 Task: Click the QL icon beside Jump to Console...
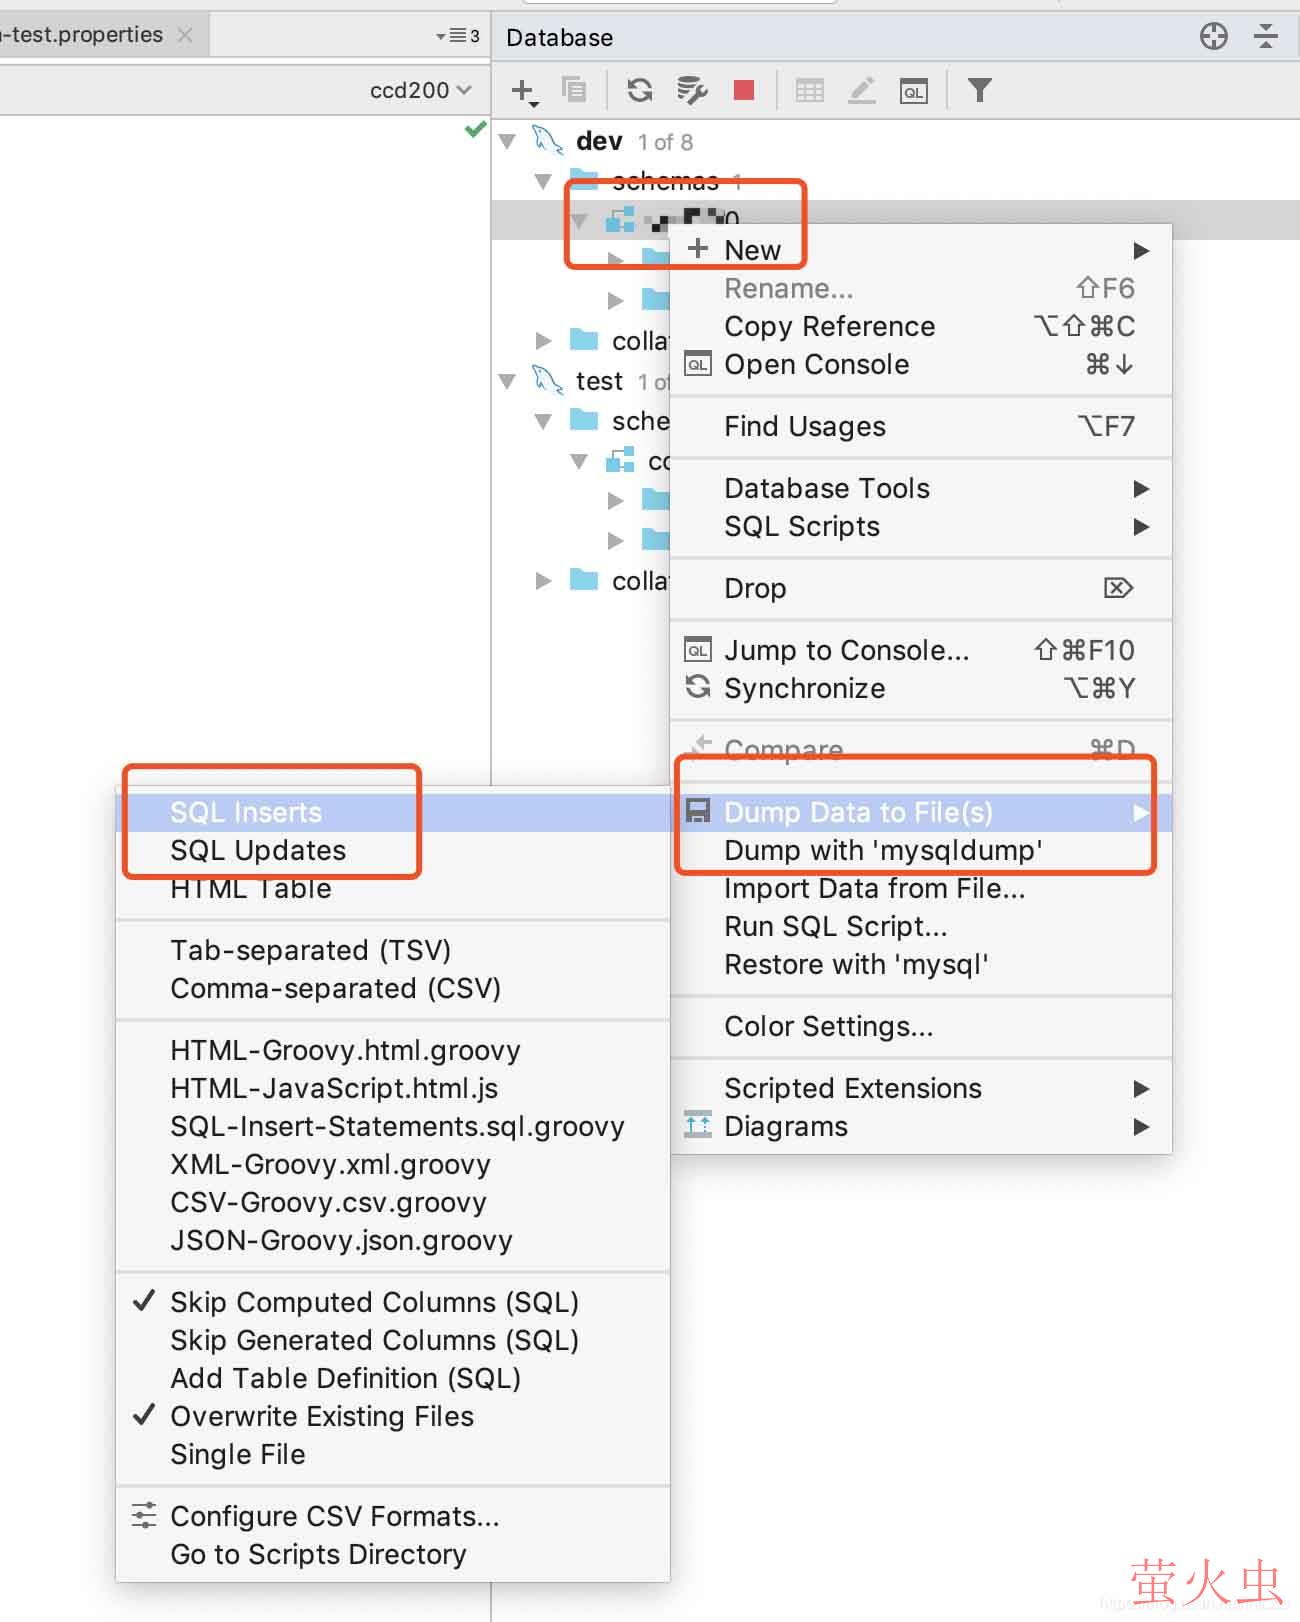[x=698, y=650]
